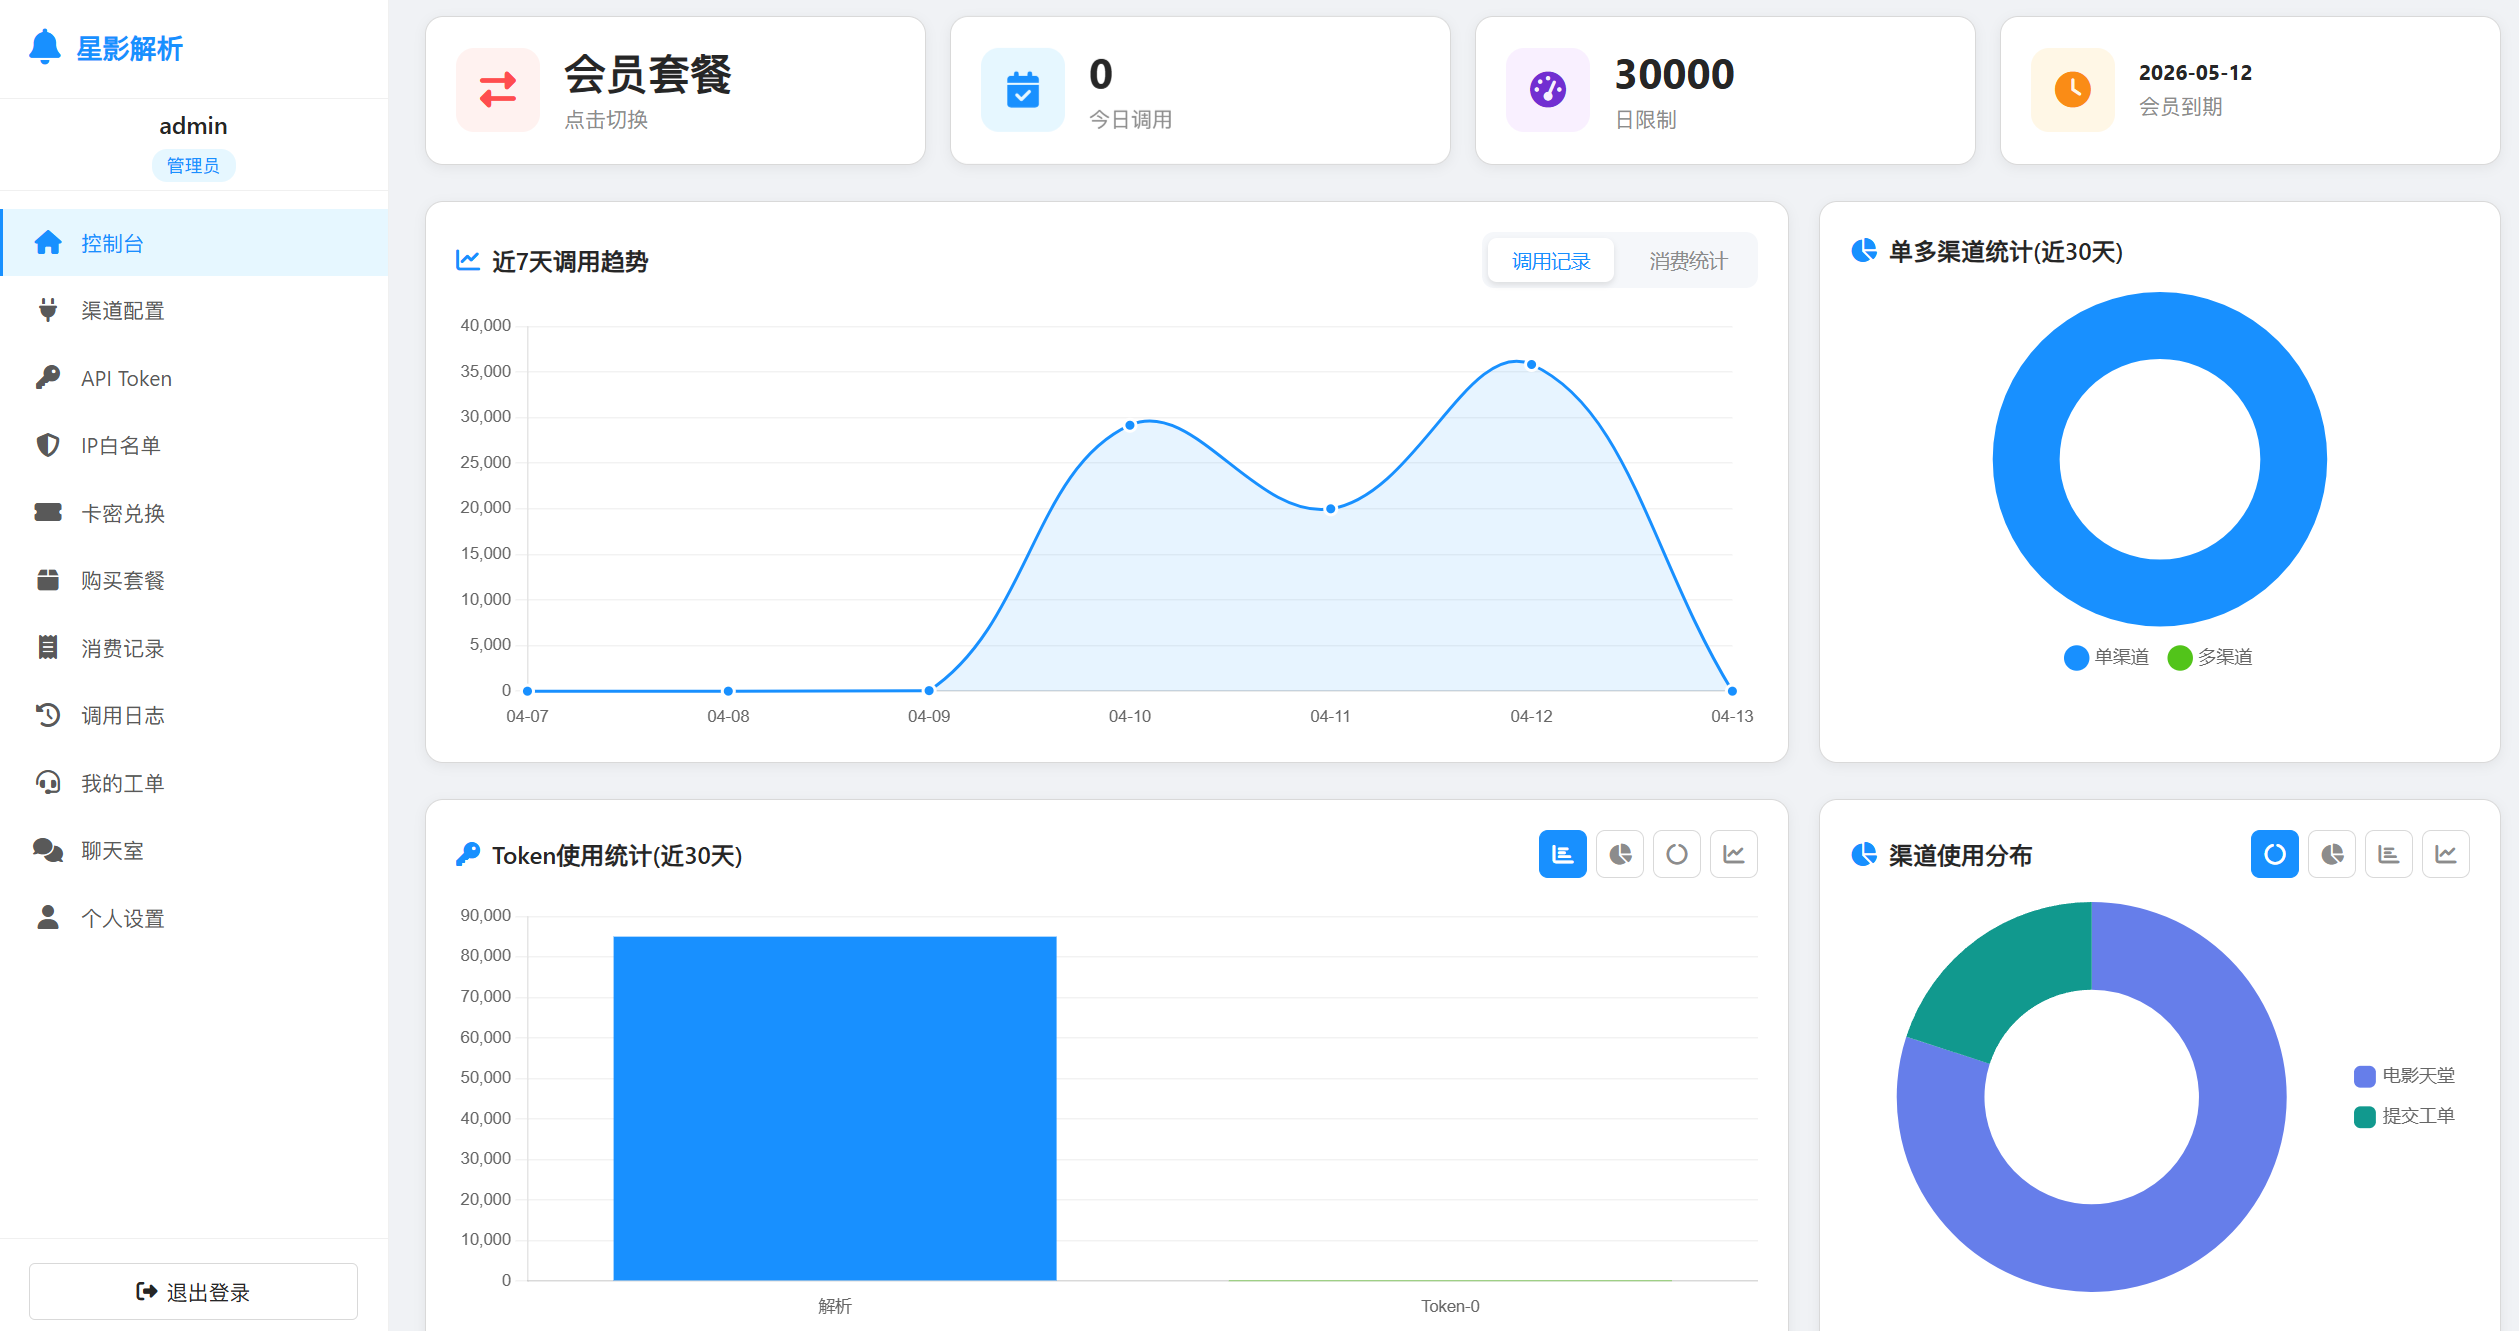The width and height of the screenshot is (2519, 1331).
Task: Click the 星影解析 brand title
Action: 130,48
